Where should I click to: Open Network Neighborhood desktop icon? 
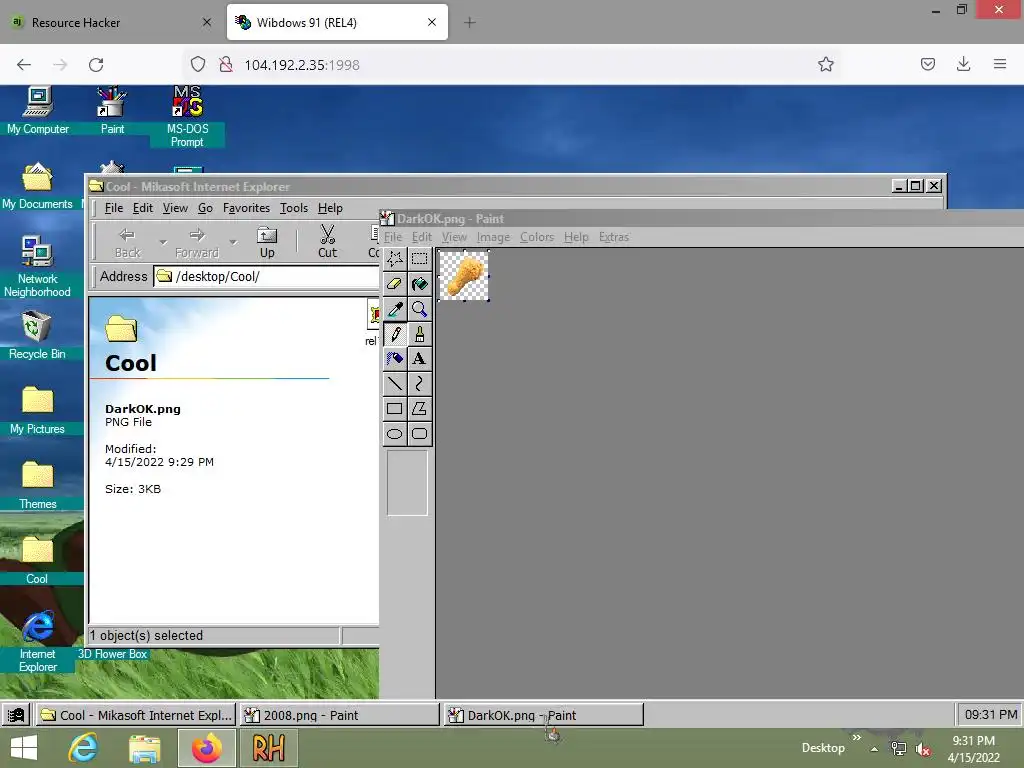coord(37,266)
